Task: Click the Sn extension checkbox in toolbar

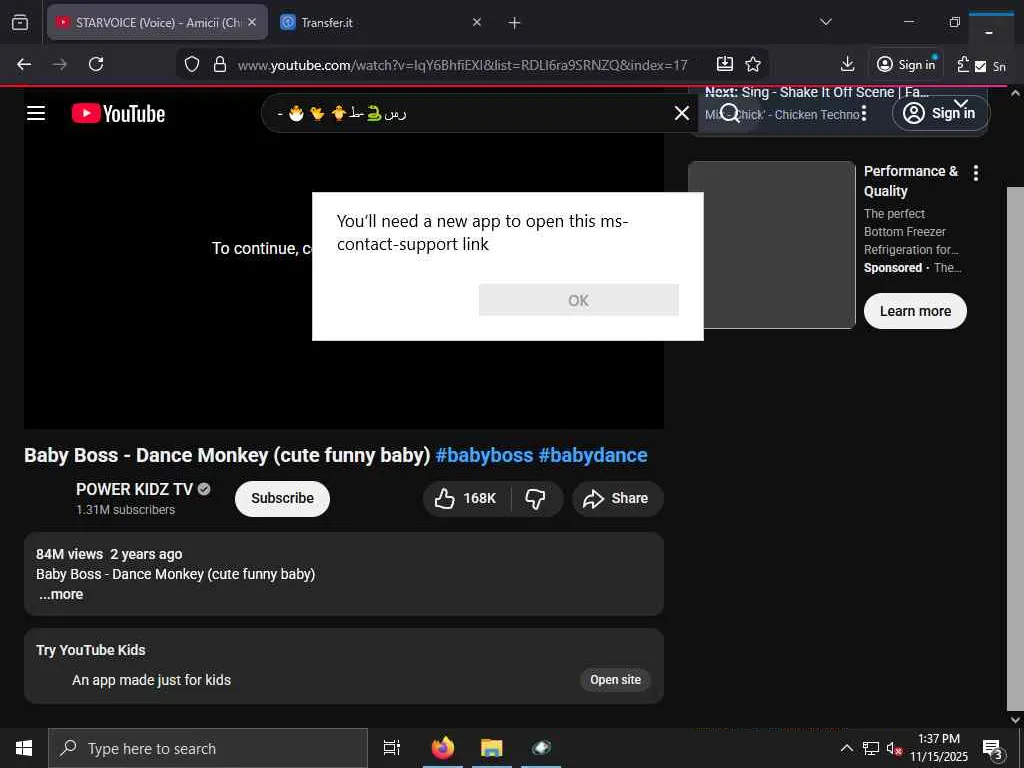Action: [980, 66]
